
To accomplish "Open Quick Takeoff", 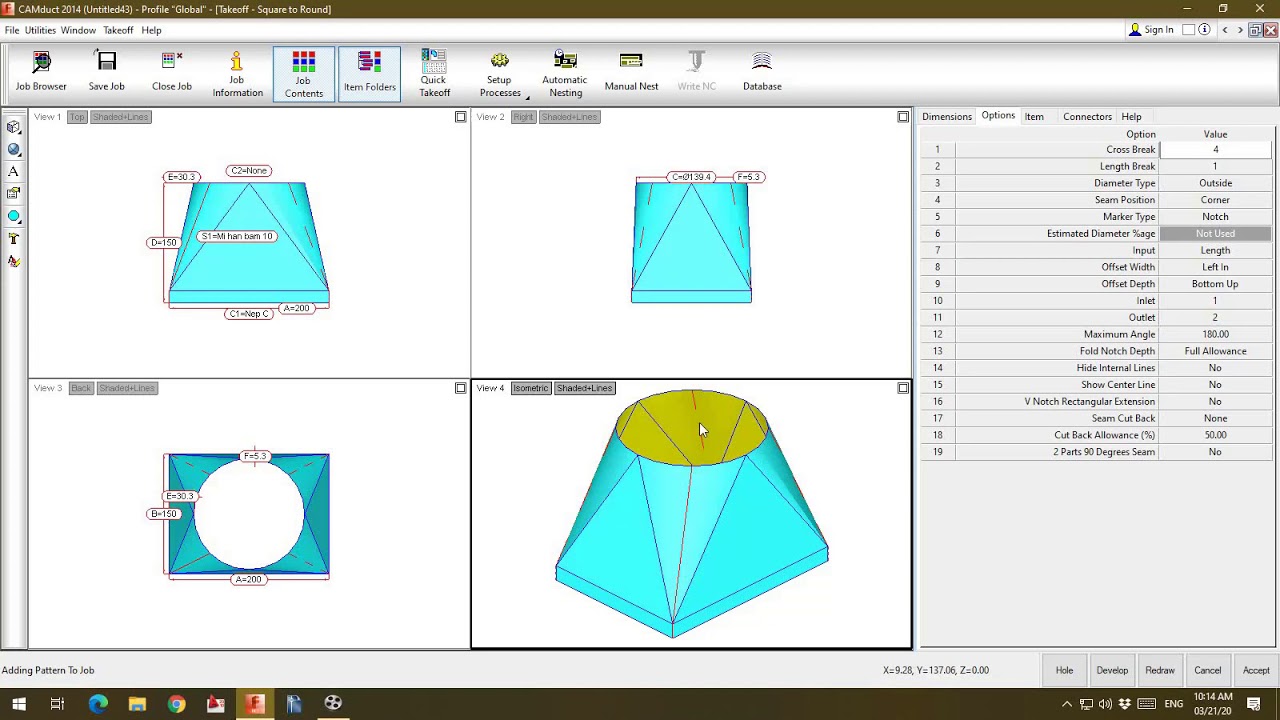I will 434,74.
